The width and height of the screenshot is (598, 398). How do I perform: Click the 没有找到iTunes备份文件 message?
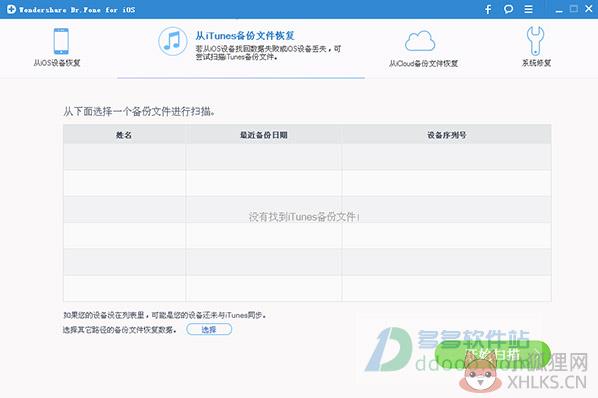click(x=304, y=217)
